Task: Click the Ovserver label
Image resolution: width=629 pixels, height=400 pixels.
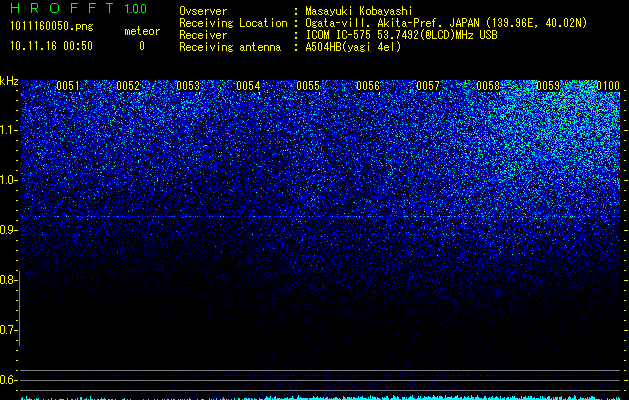Action: click(203, 11)
